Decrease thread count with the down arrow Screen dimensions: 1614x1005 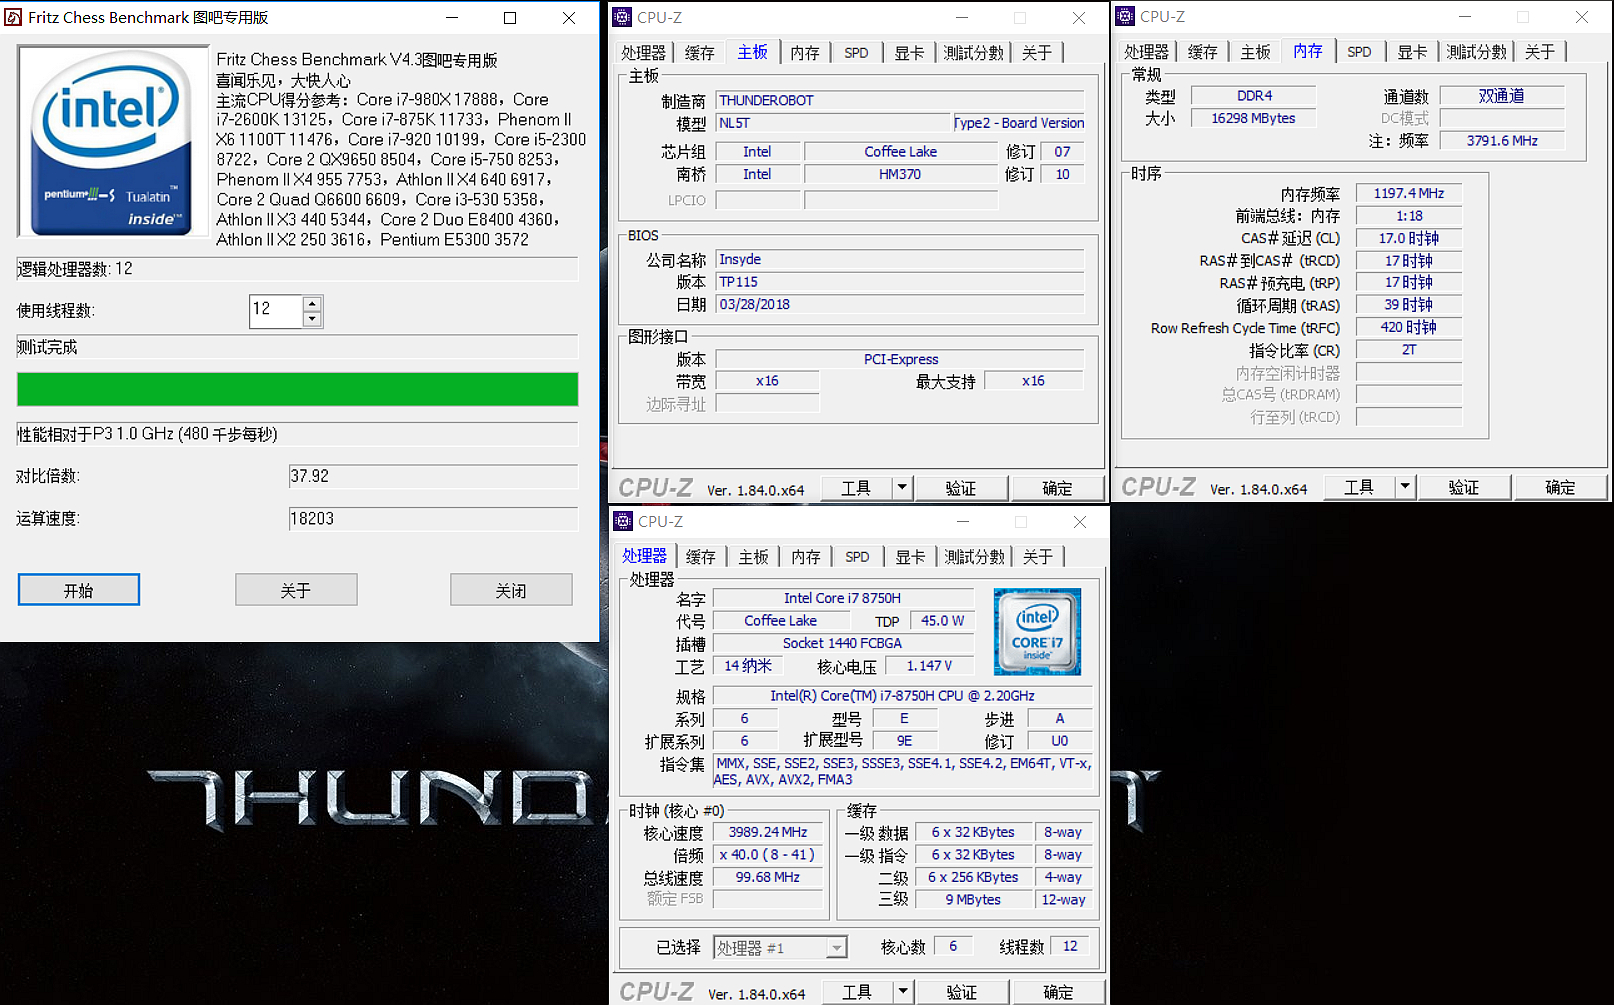coord(312,319)
